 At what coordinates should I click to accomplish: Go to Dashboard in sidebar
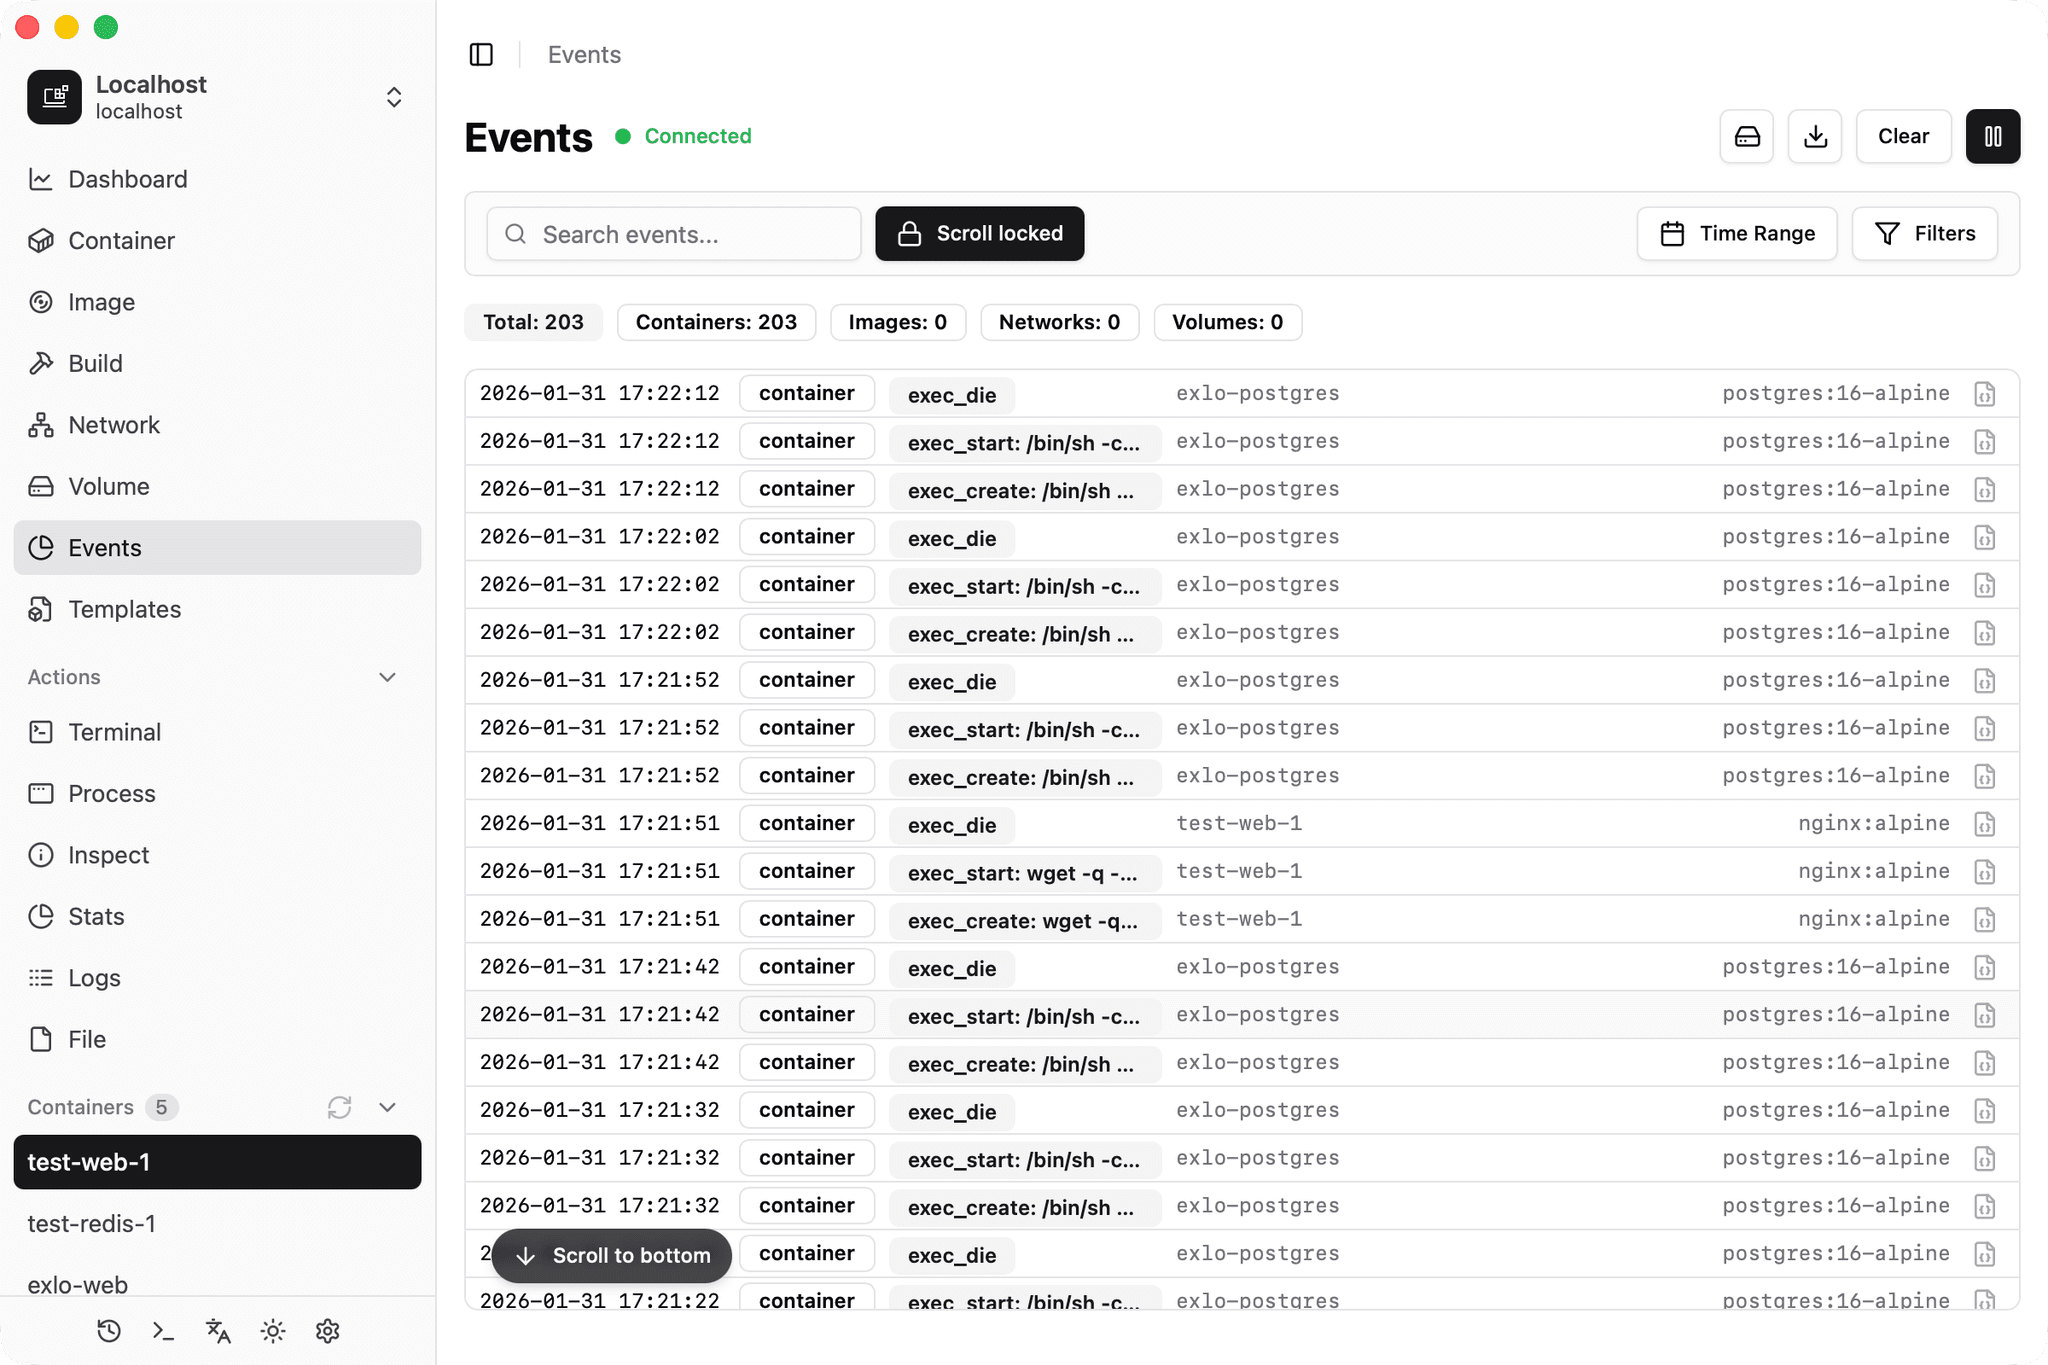tap(127, 179)
